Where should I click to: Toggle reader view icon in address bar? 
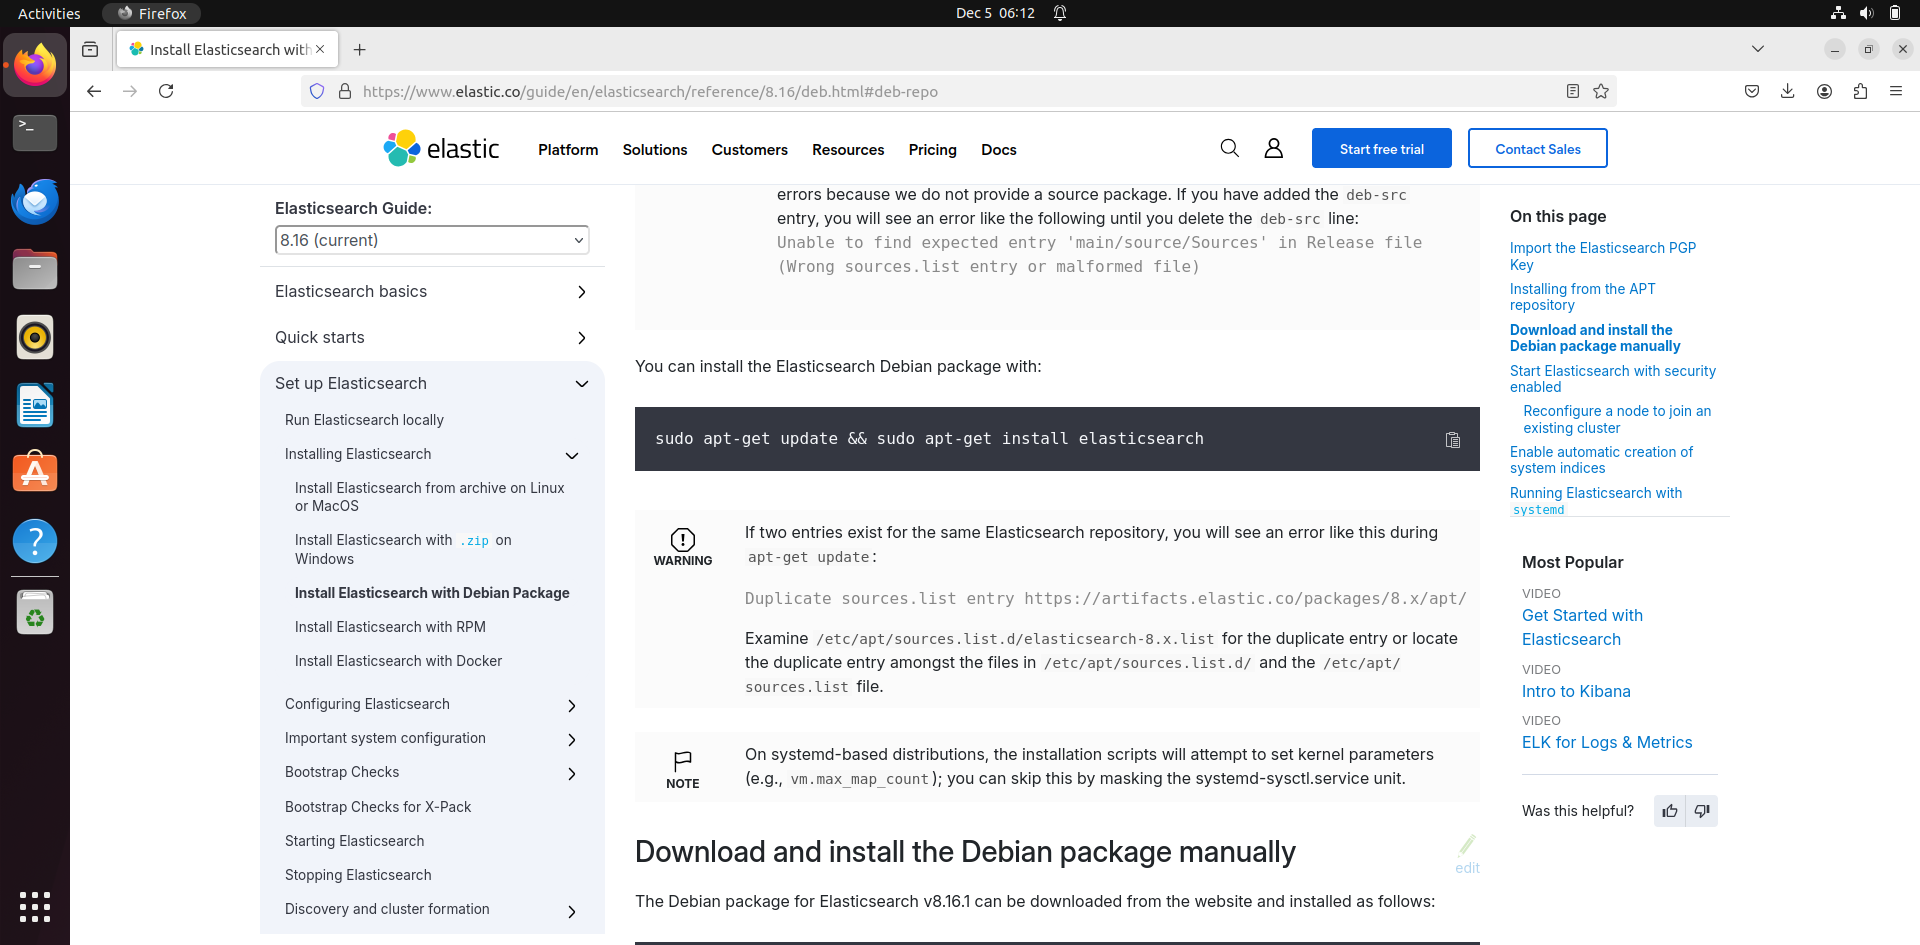1572,91
